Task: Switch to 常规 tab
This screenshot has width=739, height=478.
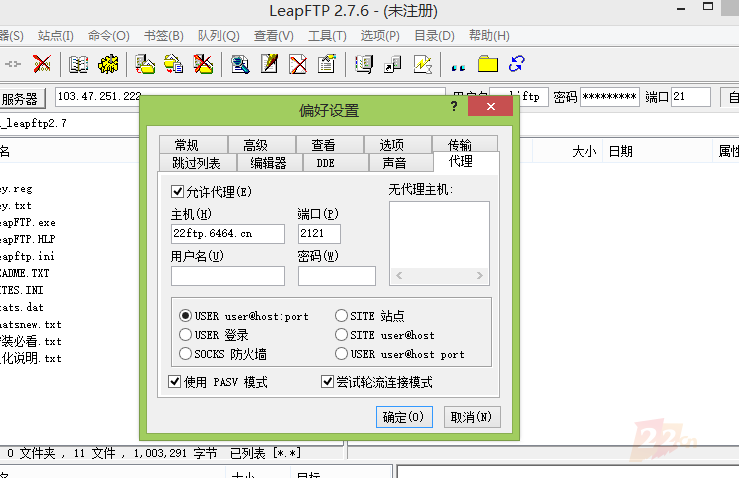Action: click(x=193, y=145)
